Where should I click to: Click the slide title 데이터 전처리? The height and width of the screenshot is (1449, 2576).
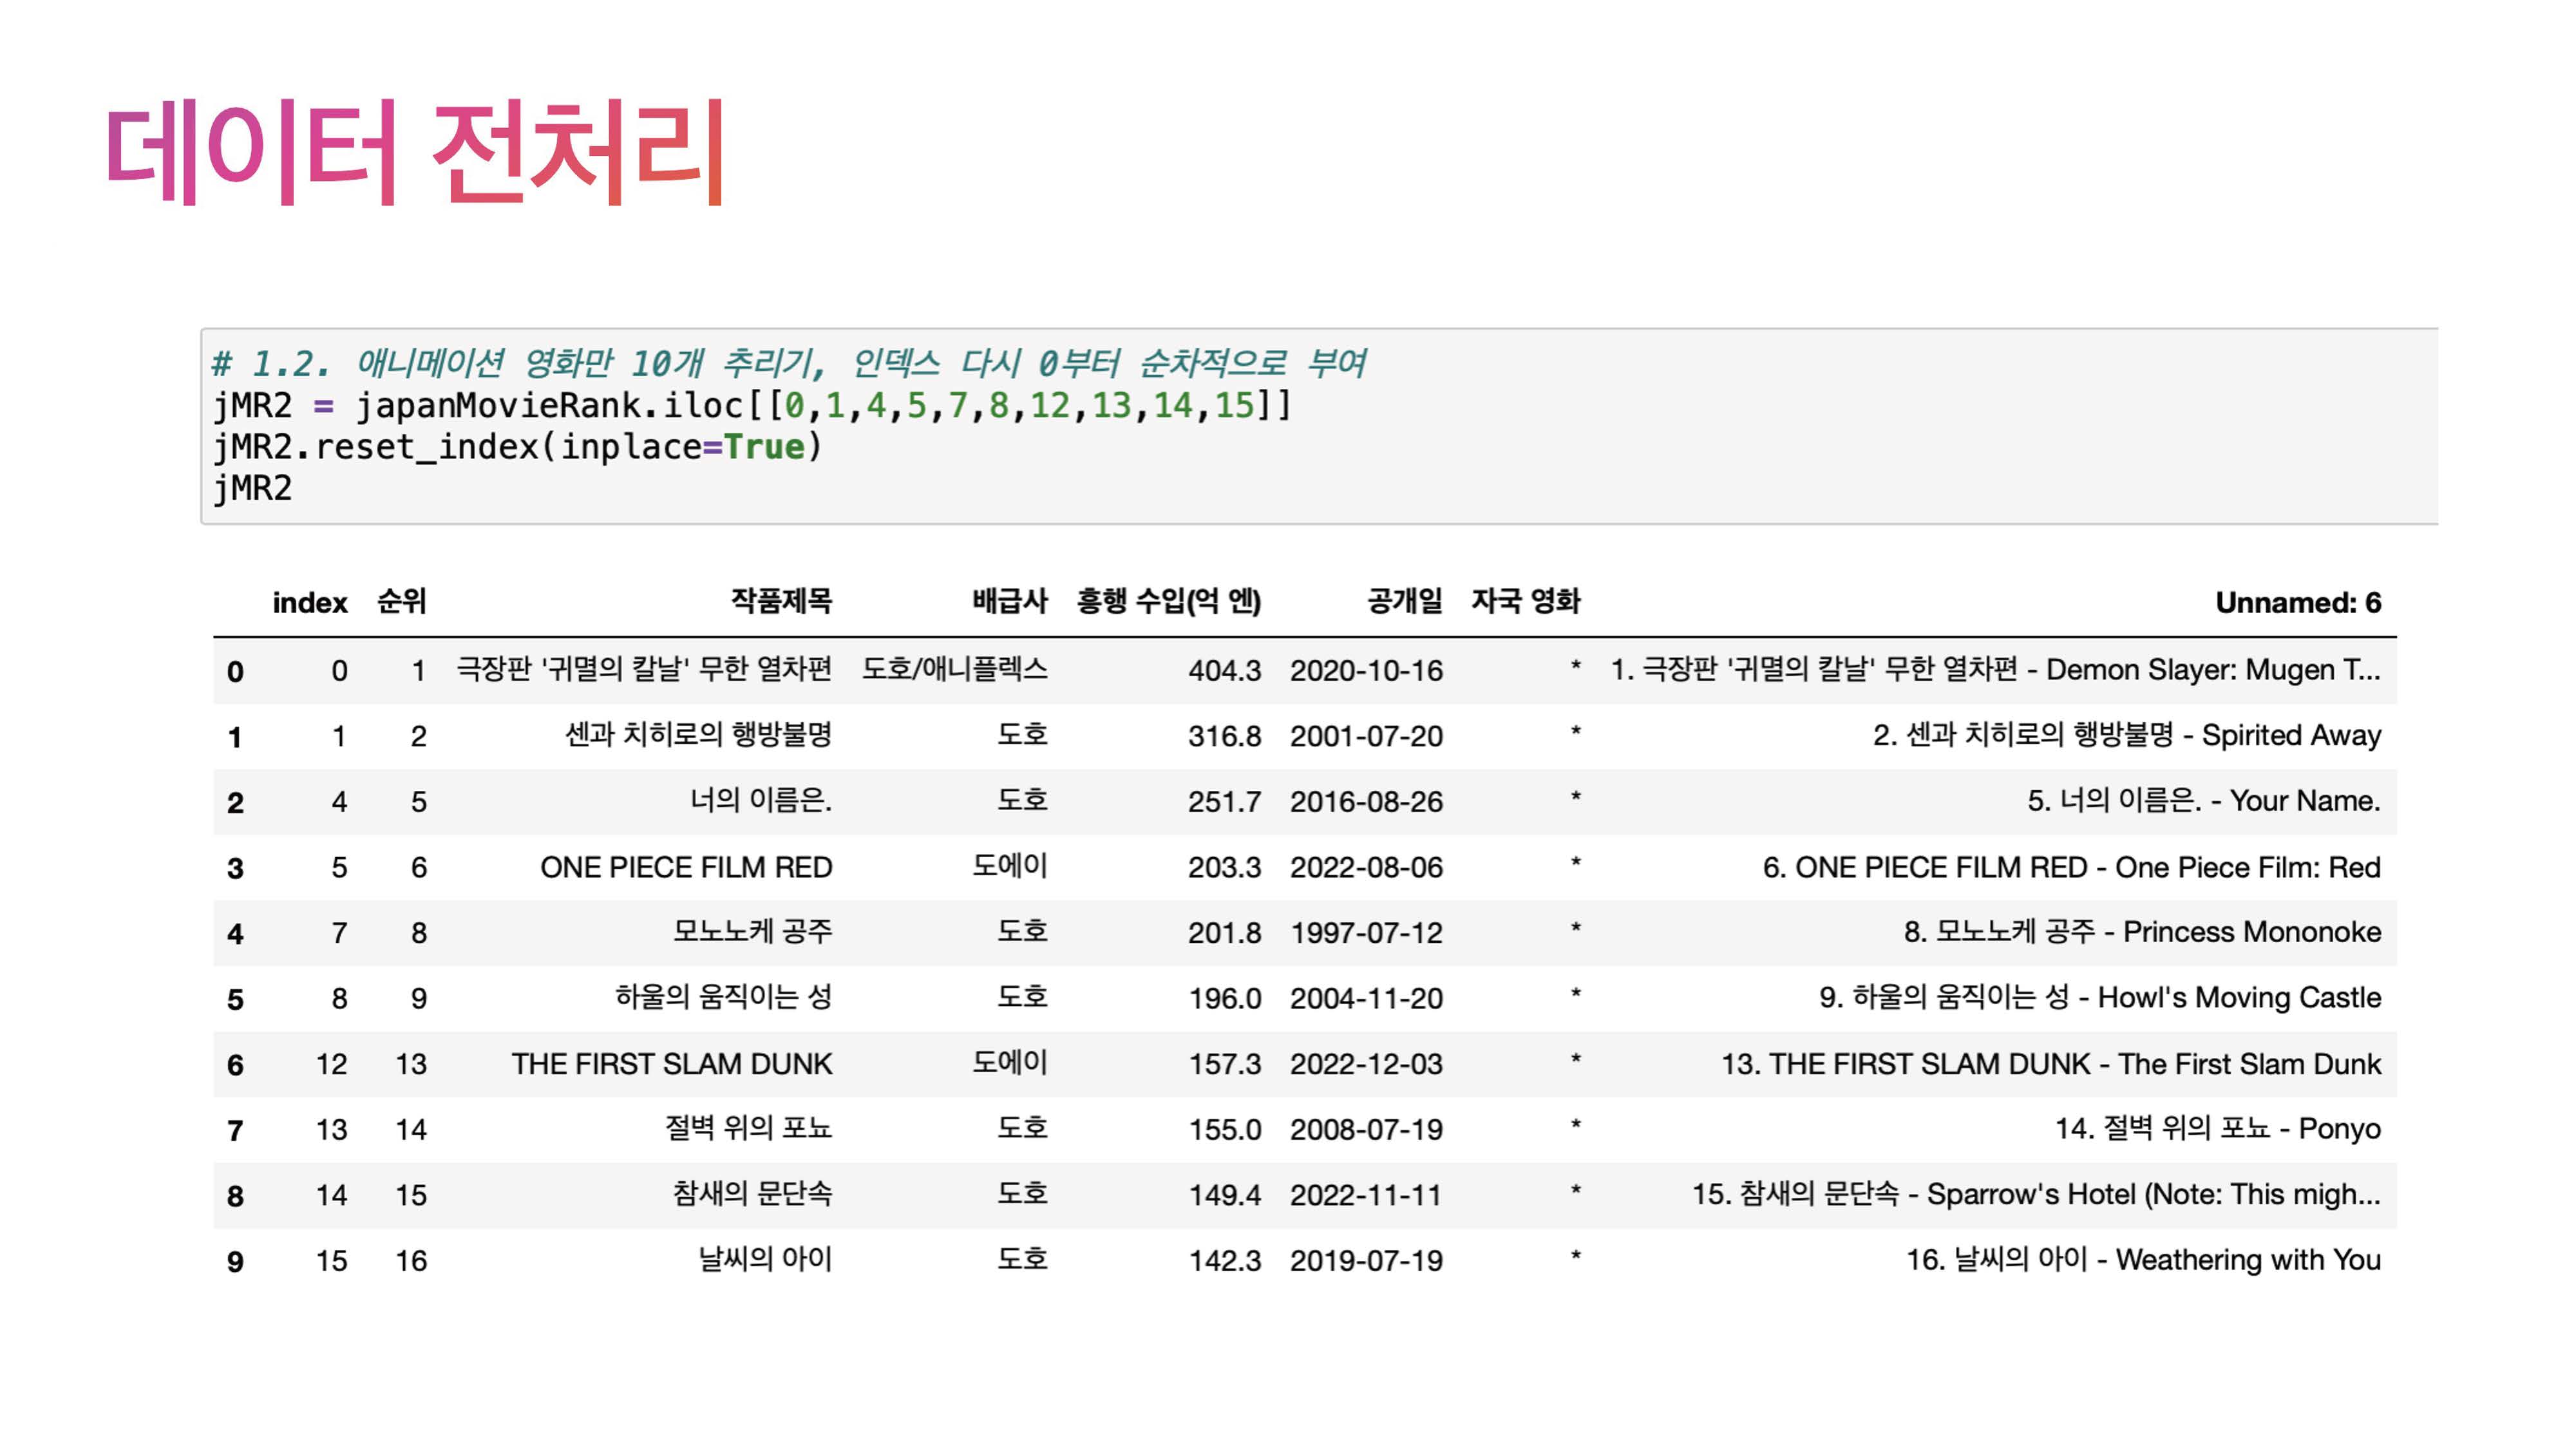[415, 152]
